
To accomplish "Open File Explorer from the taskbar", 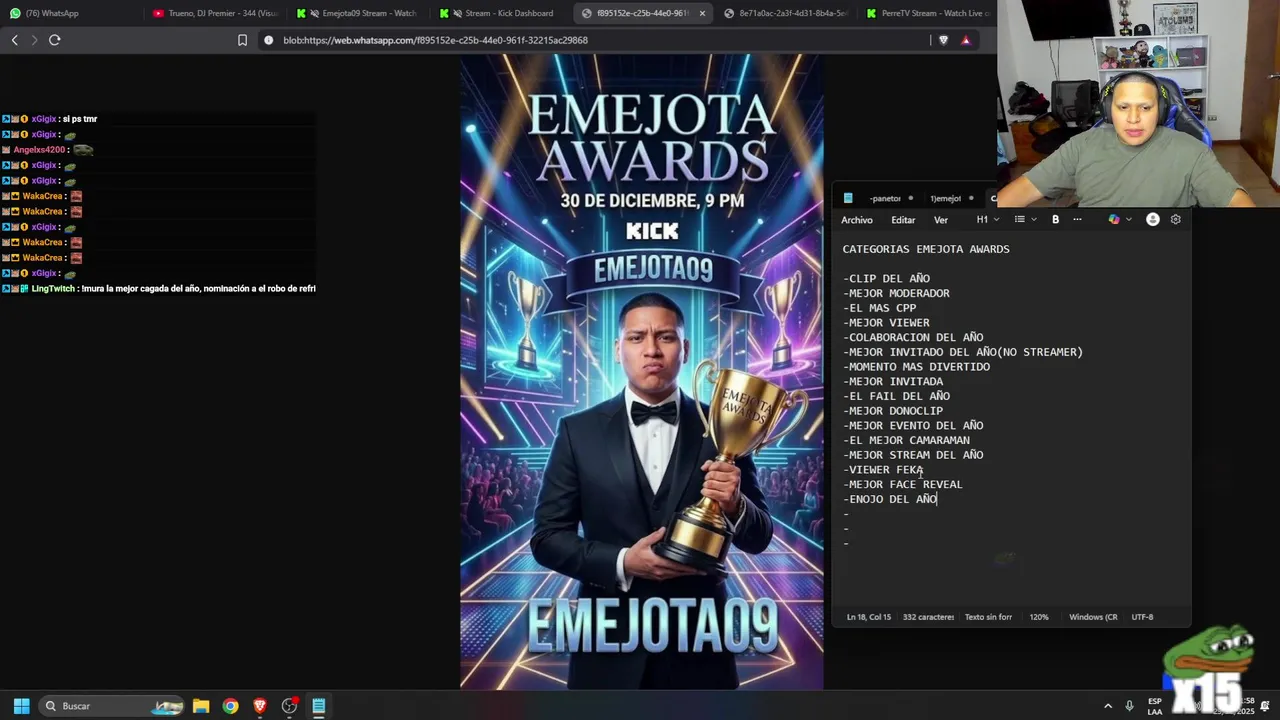I will pos(201,706).
